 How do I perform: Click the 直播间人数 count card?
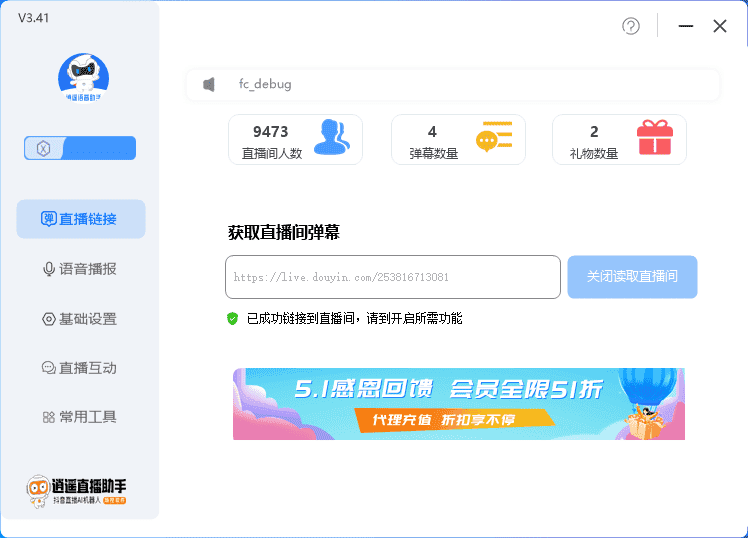click(295, 140)
